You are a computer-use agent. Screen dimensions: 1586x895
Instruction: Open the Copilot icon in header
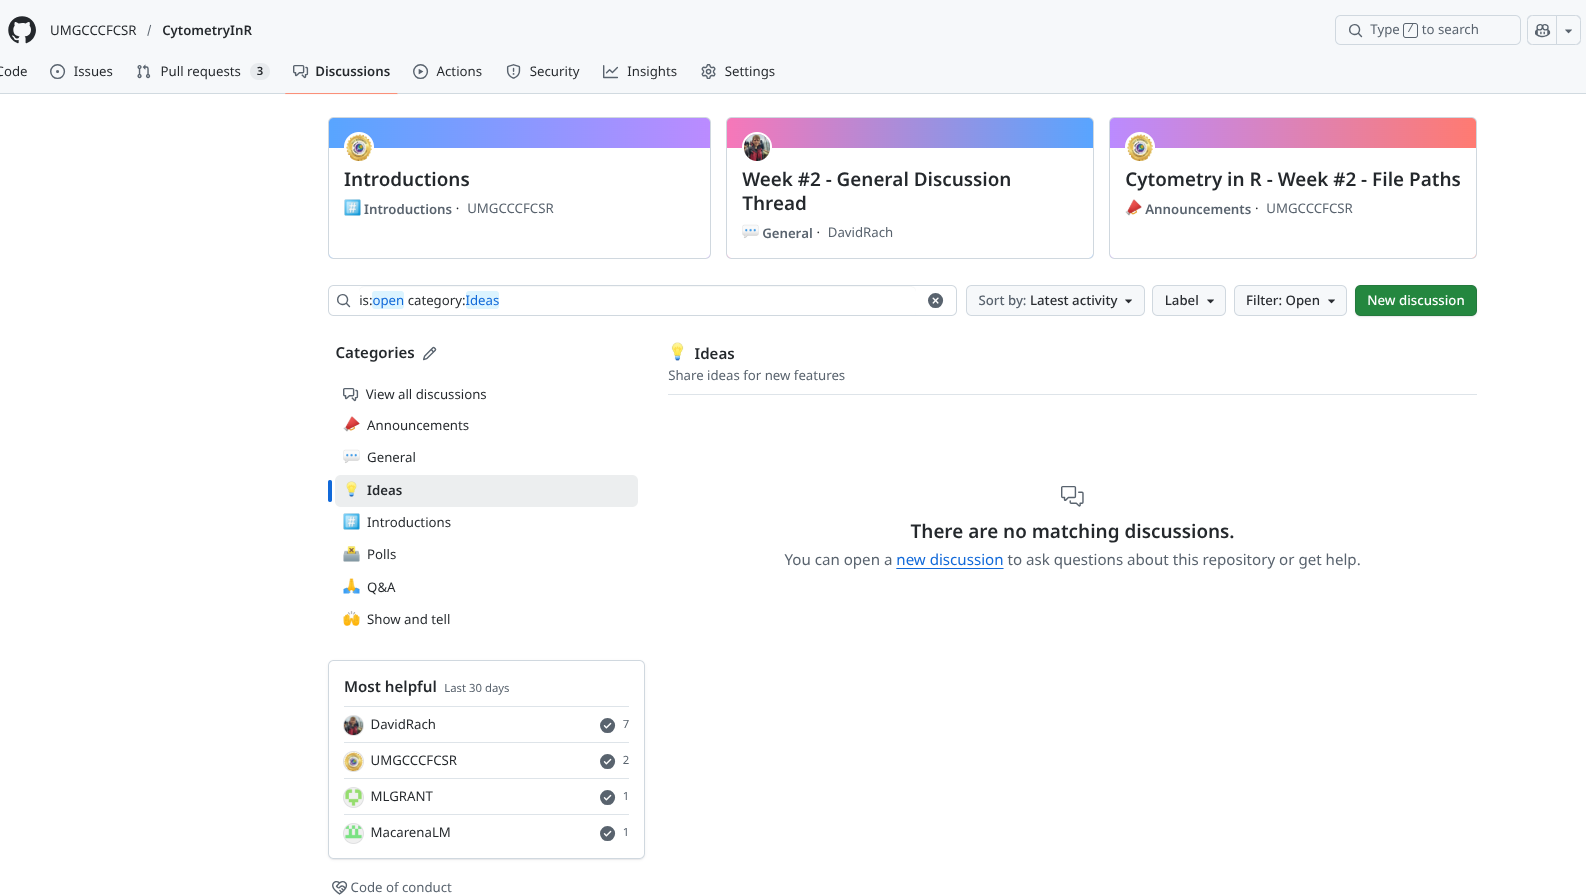tap(1542, 30)
